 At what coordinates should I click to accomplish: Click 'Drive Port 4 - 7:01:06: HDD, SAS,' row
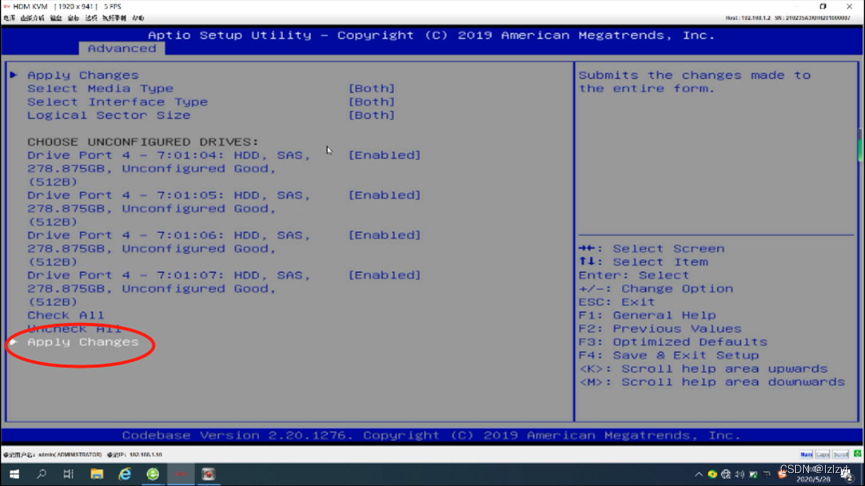pyautogui.click(x=169, y=235)
